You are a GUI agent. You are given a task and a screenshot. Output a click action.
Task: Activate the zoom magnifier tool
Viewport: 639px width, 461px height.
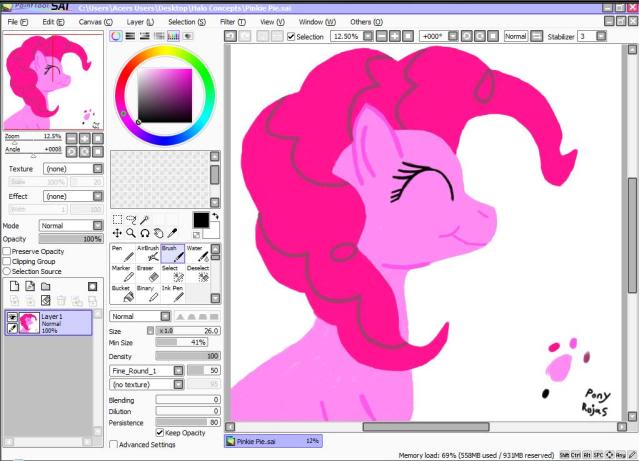131,233
